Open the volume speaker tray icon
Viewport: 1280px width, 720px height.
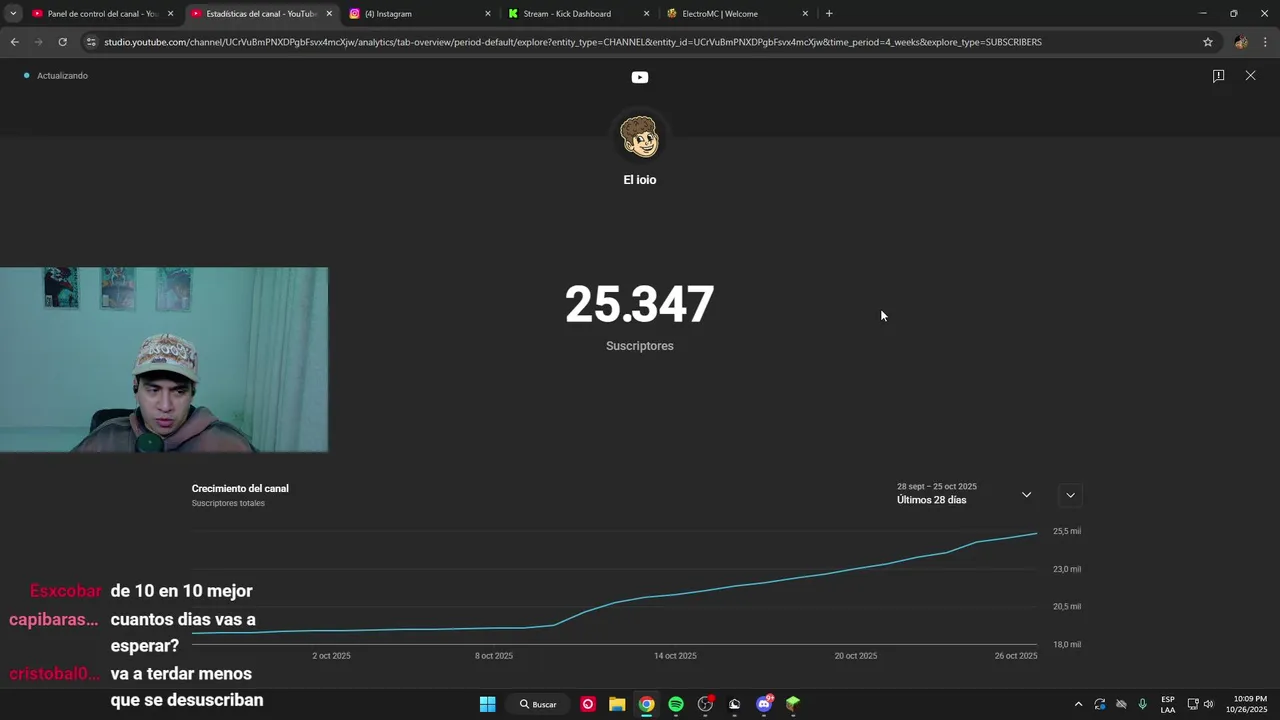[x=1209, y=704]
